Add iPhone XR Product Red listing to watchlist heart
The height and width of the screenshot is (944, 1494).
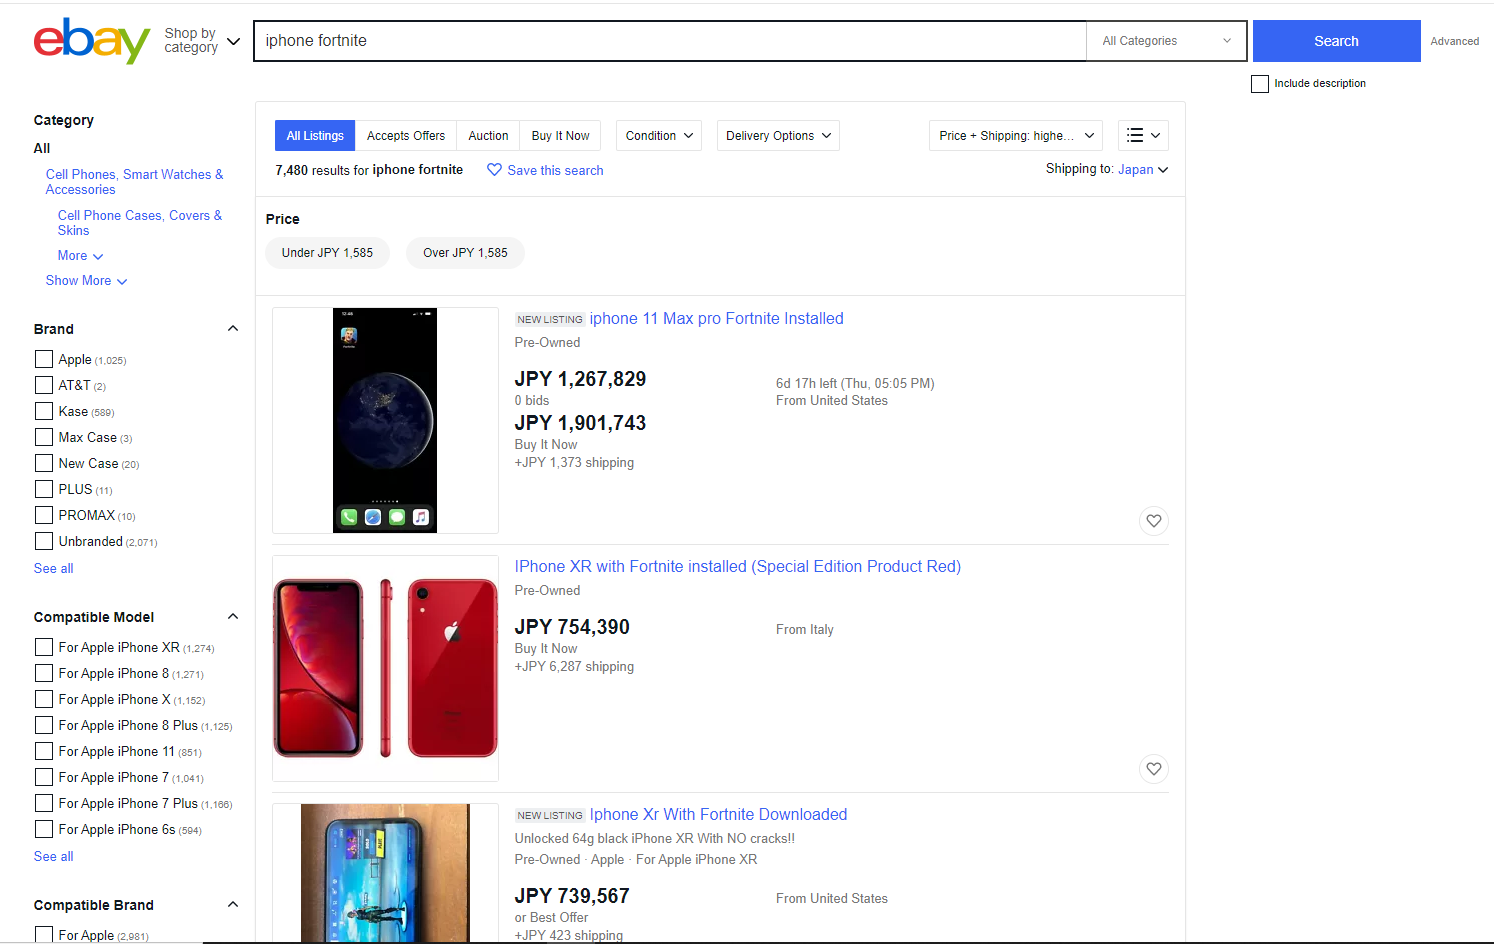point(1154,769)
